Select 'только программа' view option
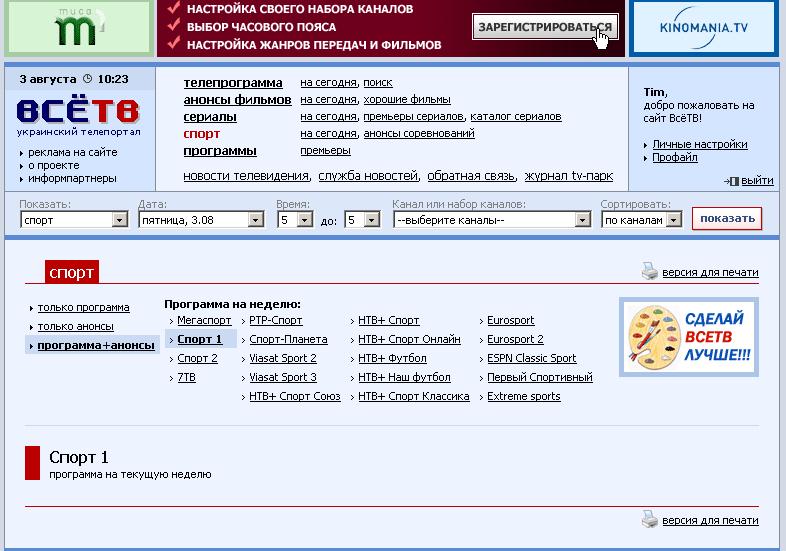Image resolution: width=786 pixels, height=551 pixels. click(83, 307)
